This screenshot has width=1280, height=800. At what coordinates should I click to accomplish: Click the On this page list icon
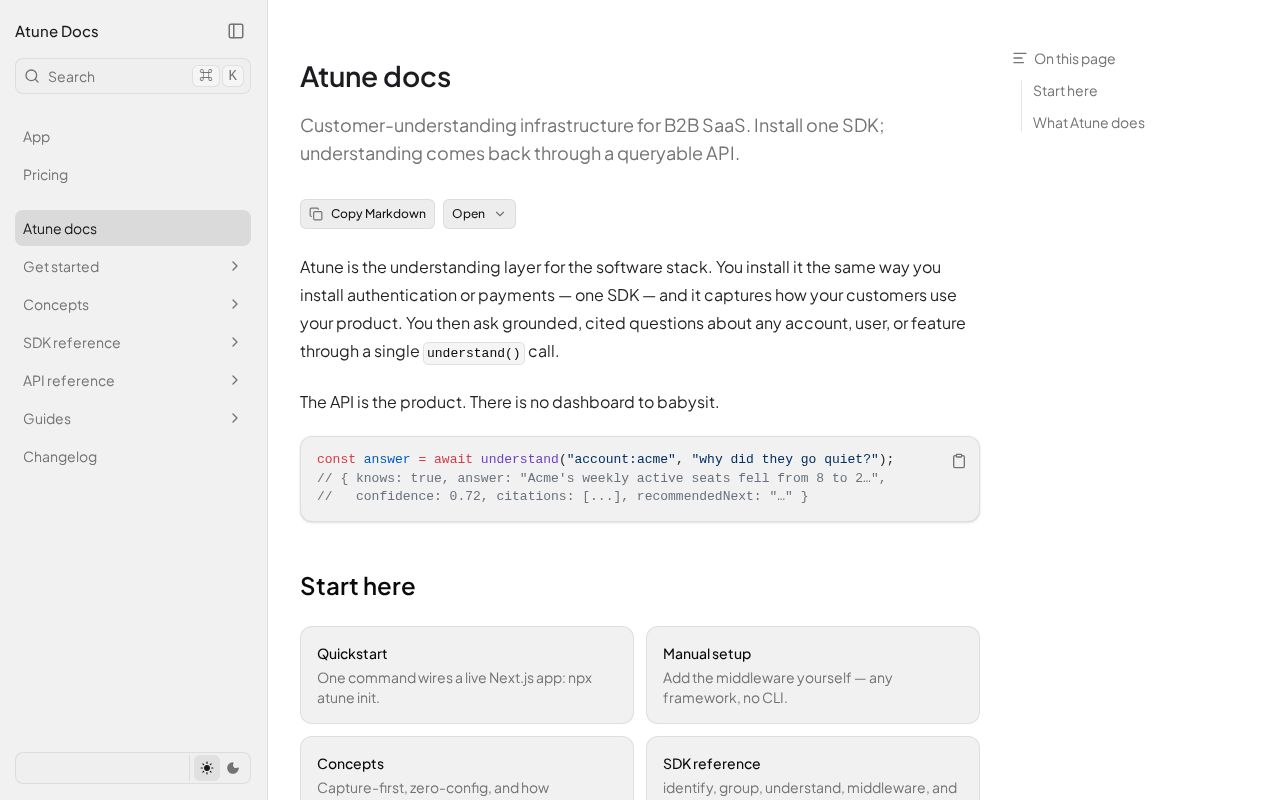pos(1019,58)
